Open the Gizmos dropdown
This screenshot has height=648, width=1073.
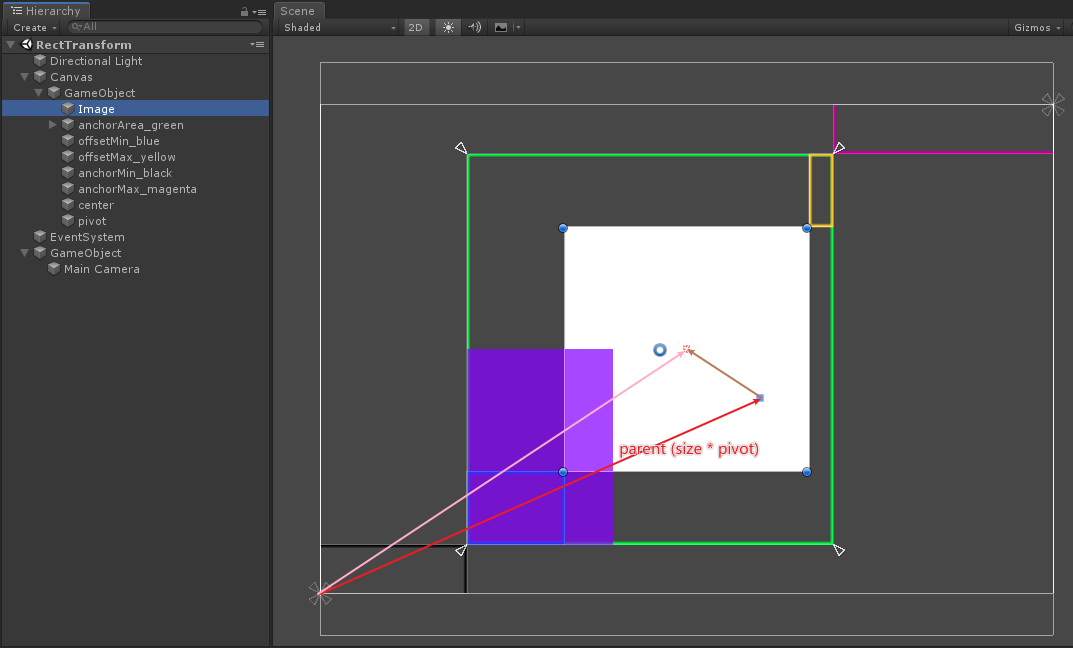pyautogui.click(x=1037, y=27)
